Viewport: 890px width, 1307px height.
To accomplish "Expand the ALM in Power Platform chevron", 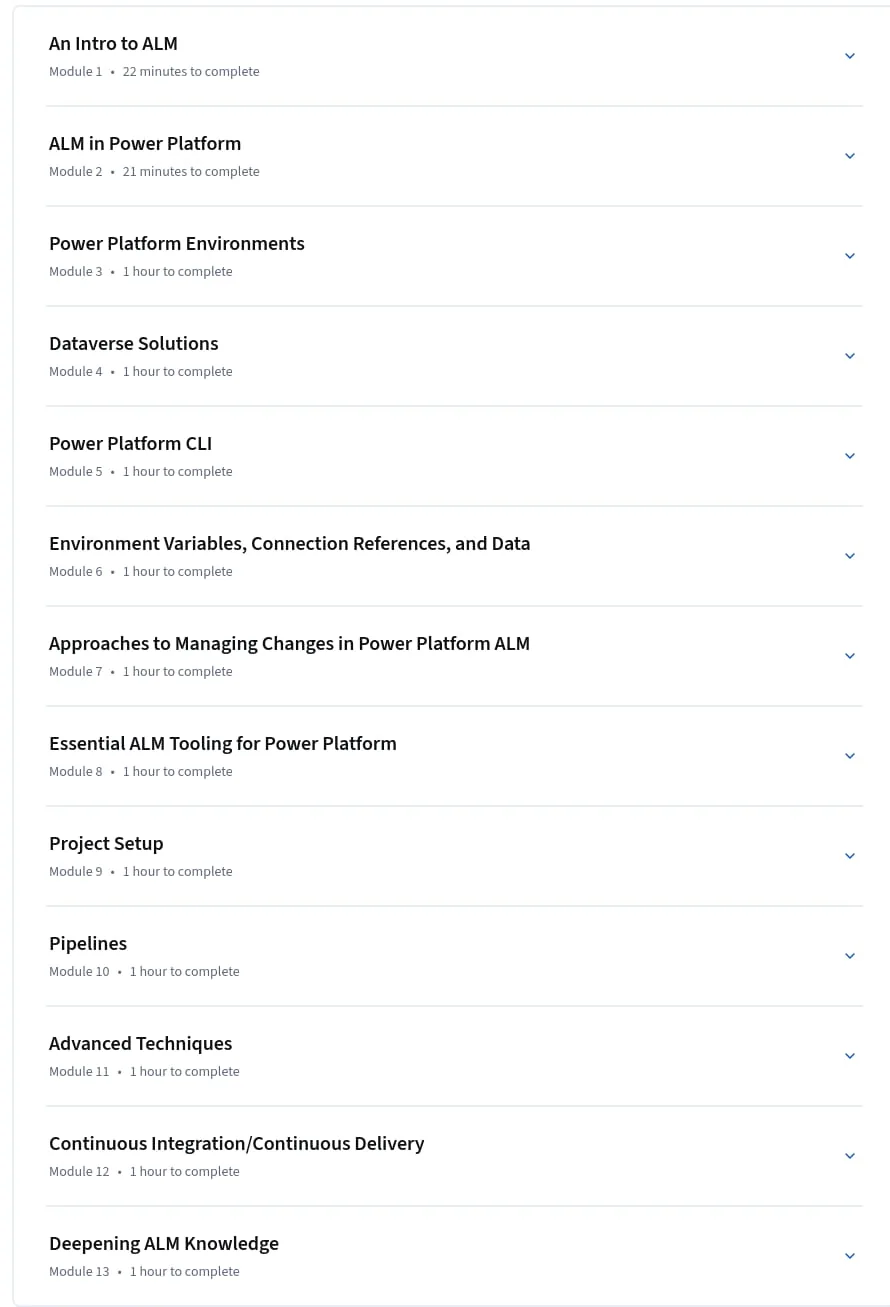I will coord(850,156).
